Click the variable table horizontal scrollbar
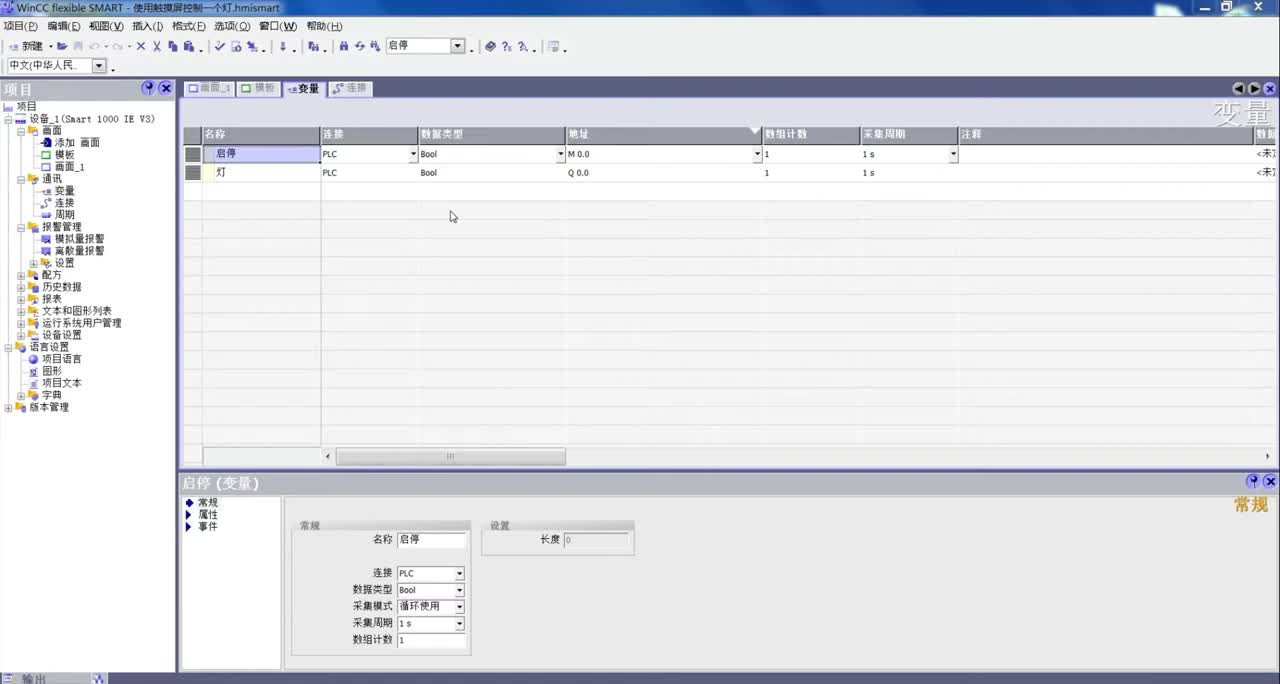 450,457
